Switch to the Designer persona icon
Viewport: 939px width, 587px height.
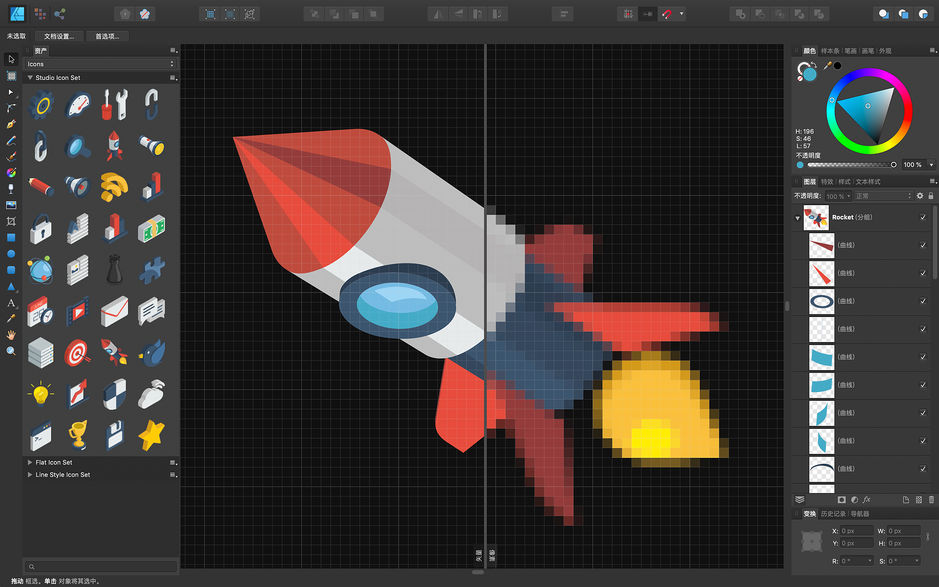[x=17, y=14]
